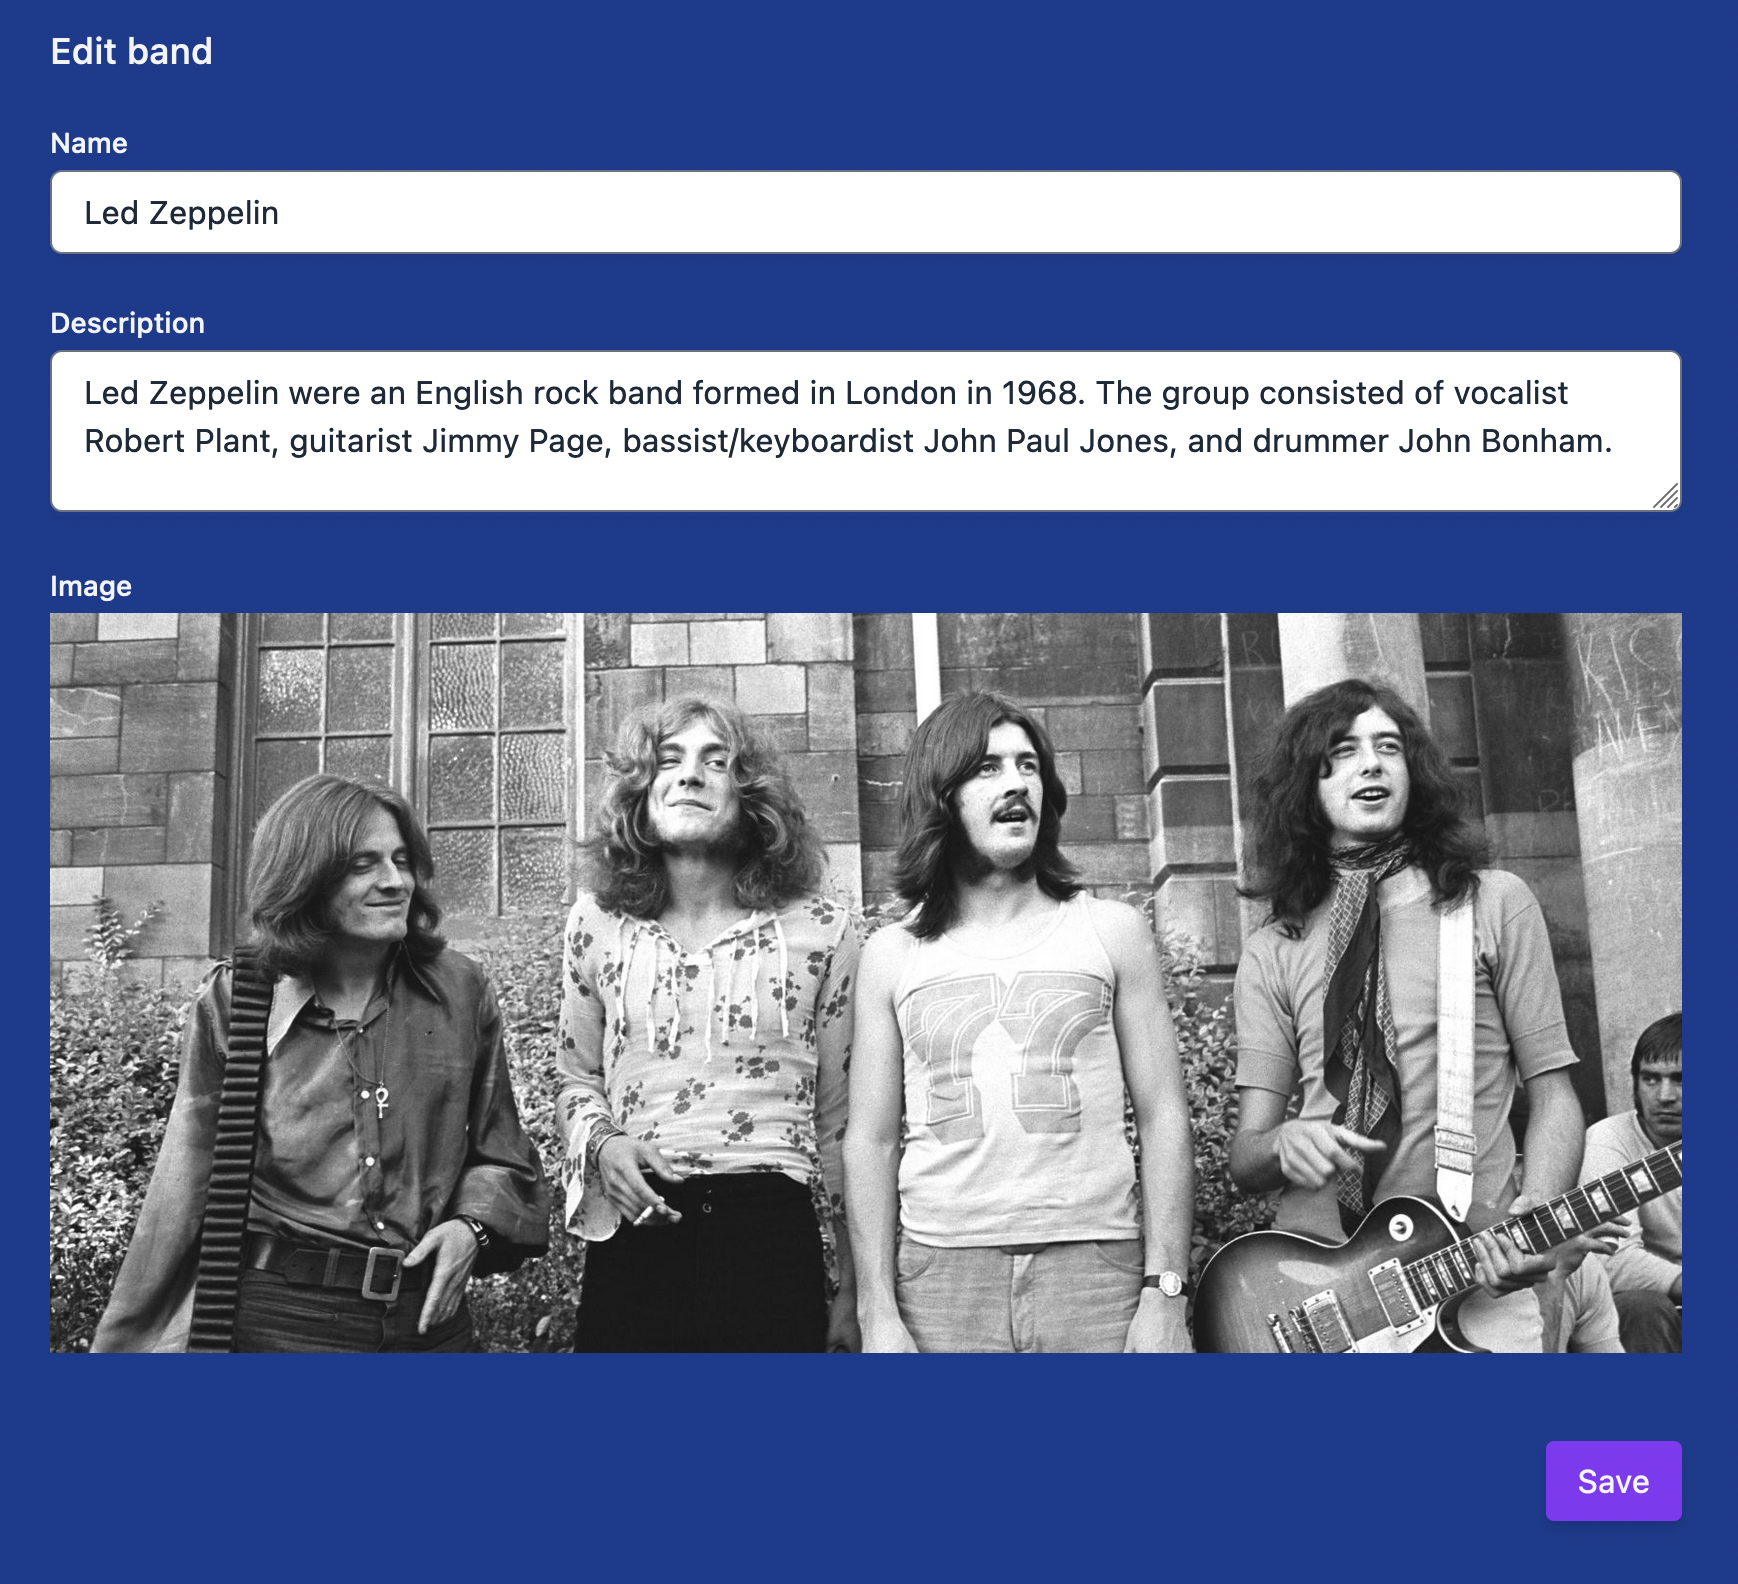Place cursor on "Led Zeppelin" in Name field
This screenshot has width=1738, height=1584.
tap(181, 213)
